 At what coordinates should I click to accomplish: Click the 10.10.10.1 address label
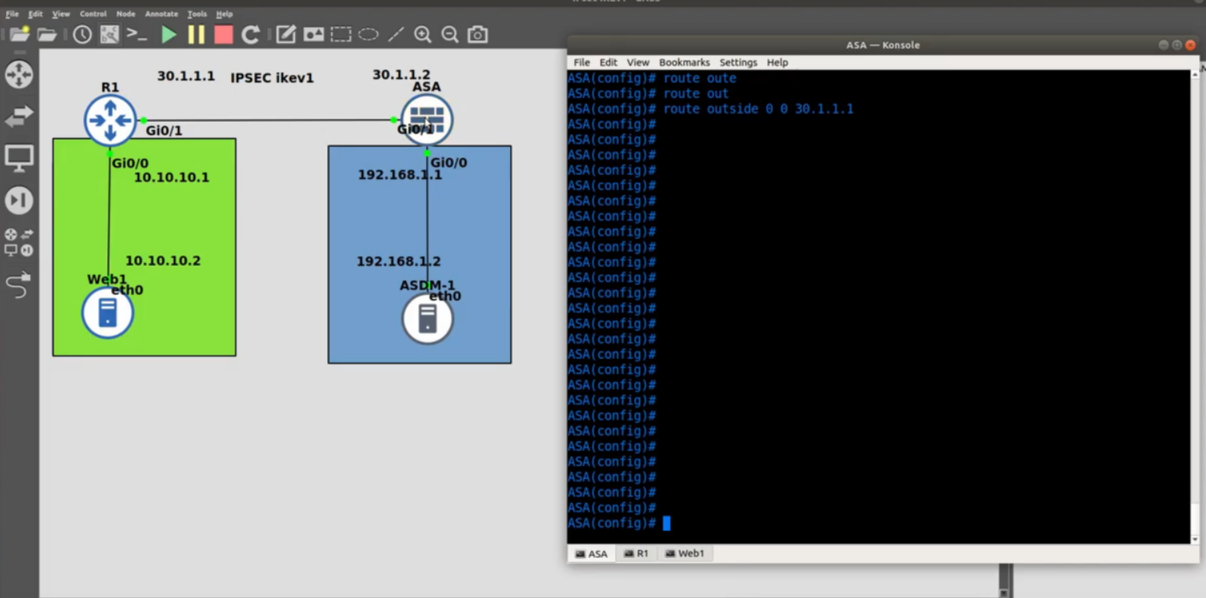(172, 177)
